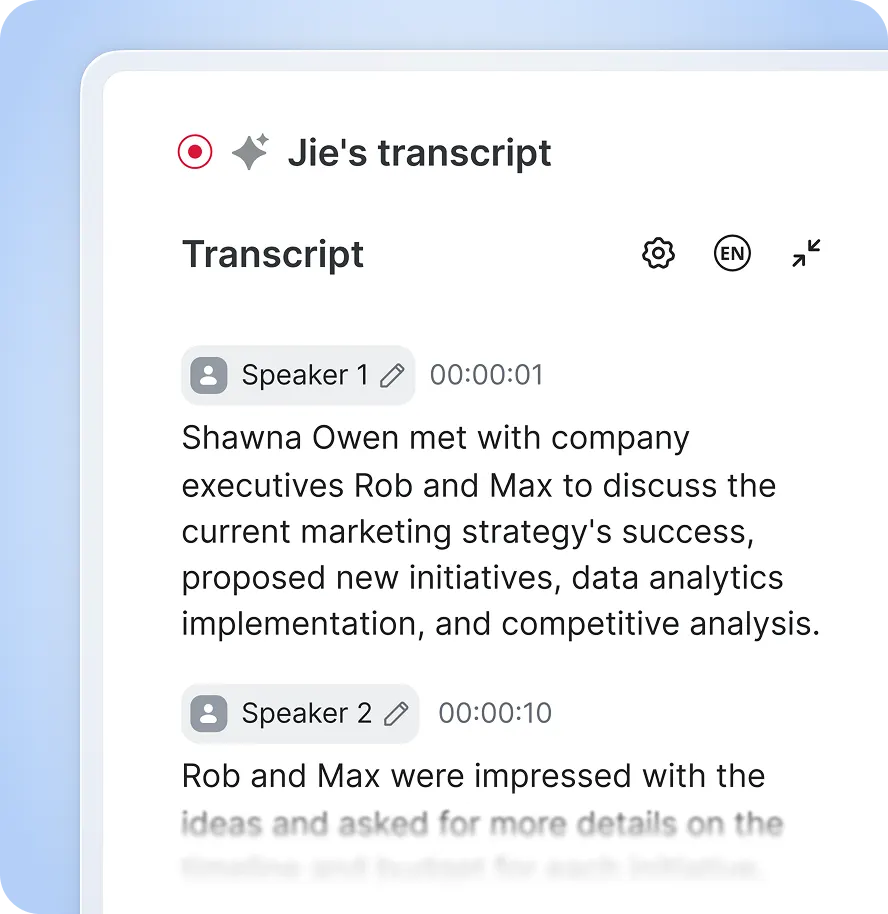Click the AI sparkle icon
Screen dimensions: 888x914
pos(249,153)
